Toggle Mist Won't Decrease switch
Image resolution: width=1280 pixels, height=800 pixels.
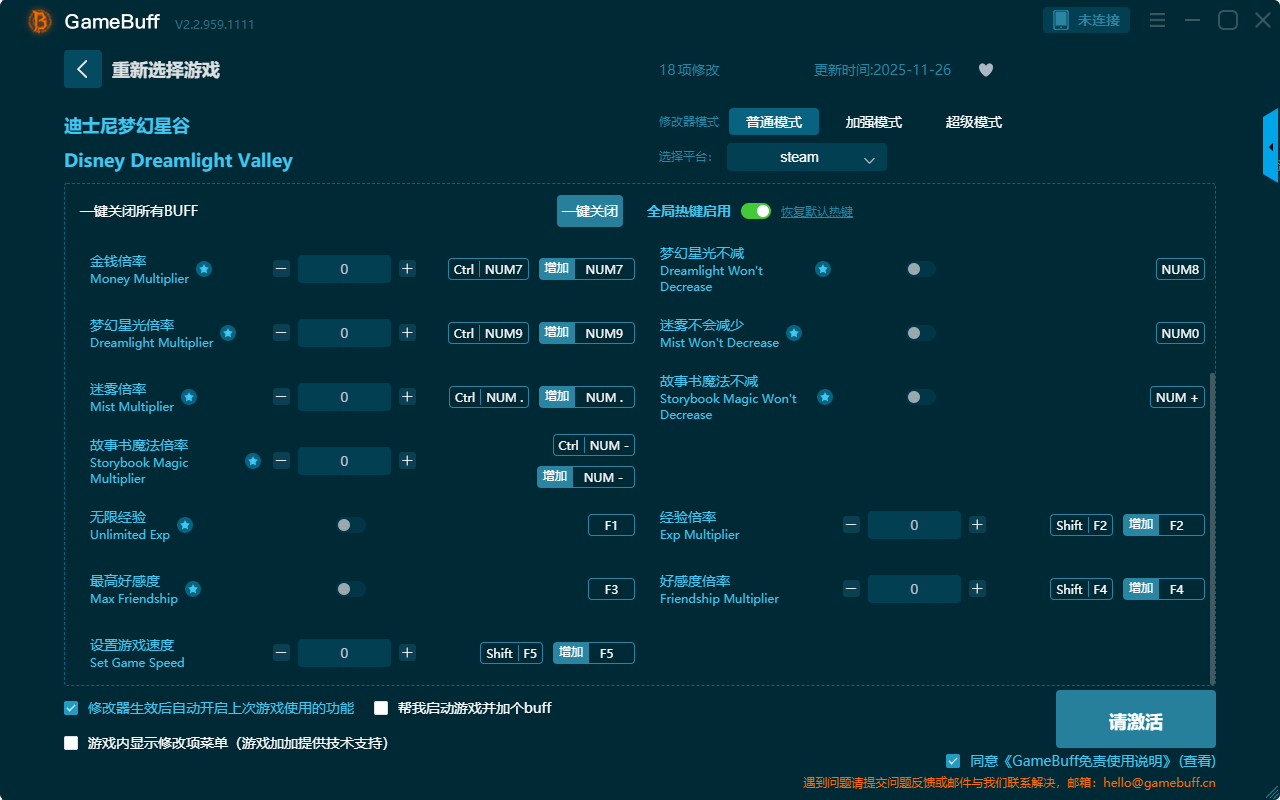920,333
